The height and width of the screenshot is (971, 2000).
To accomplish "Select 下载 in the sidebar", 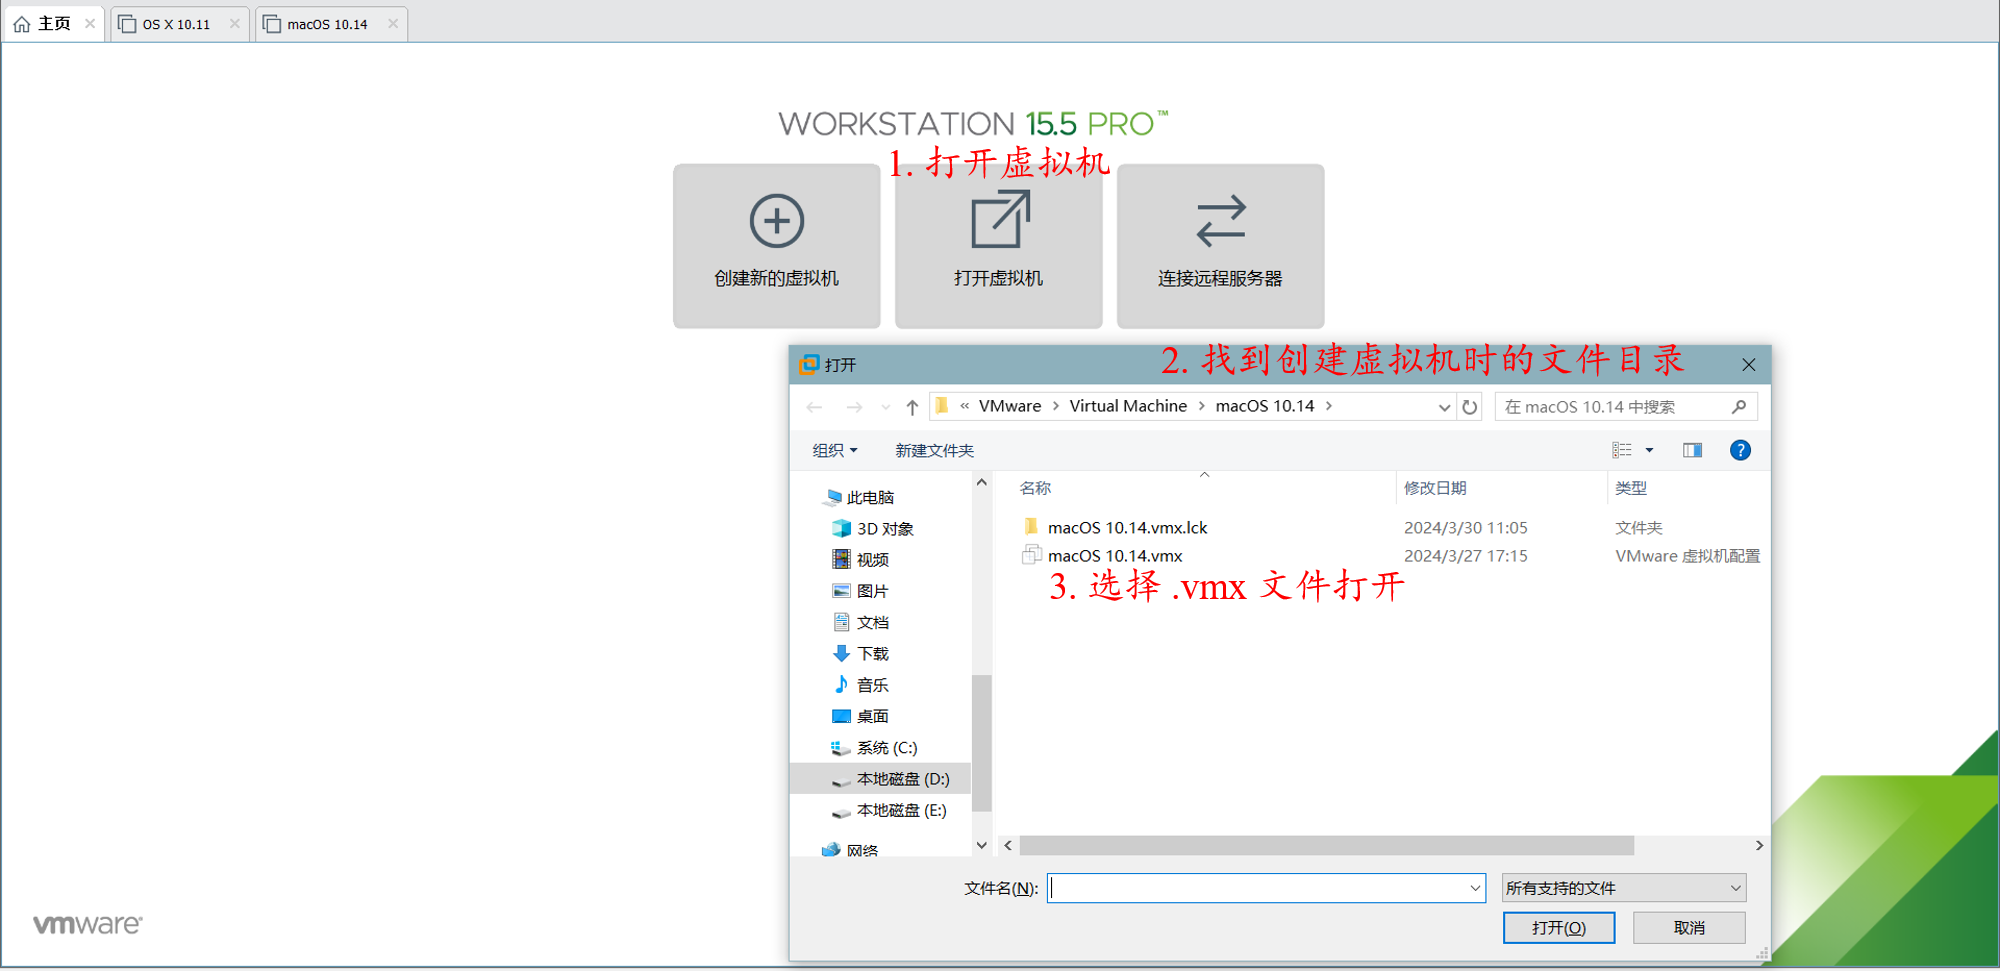I will coord(872,653).
